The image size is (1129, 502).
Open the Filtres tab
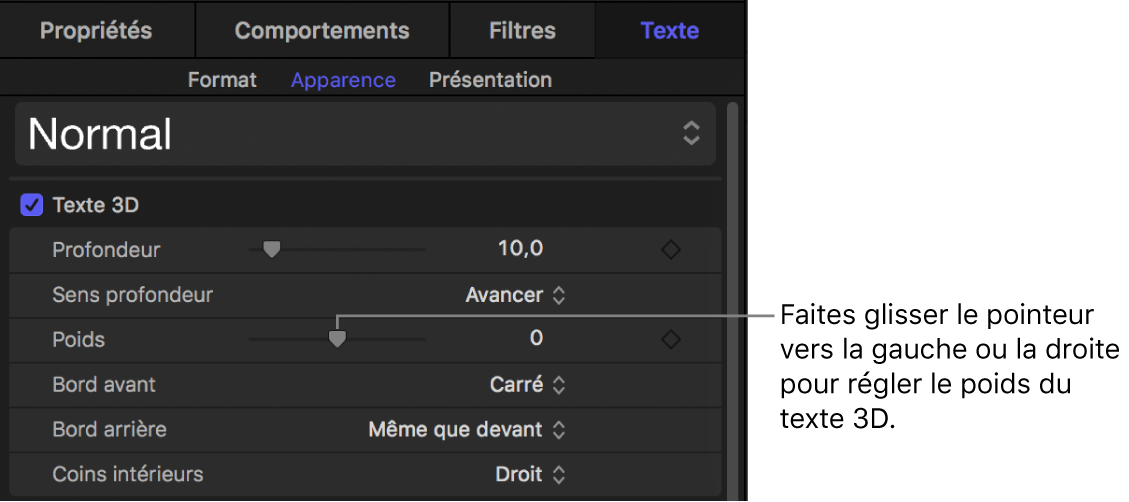(x=522, y=30)
